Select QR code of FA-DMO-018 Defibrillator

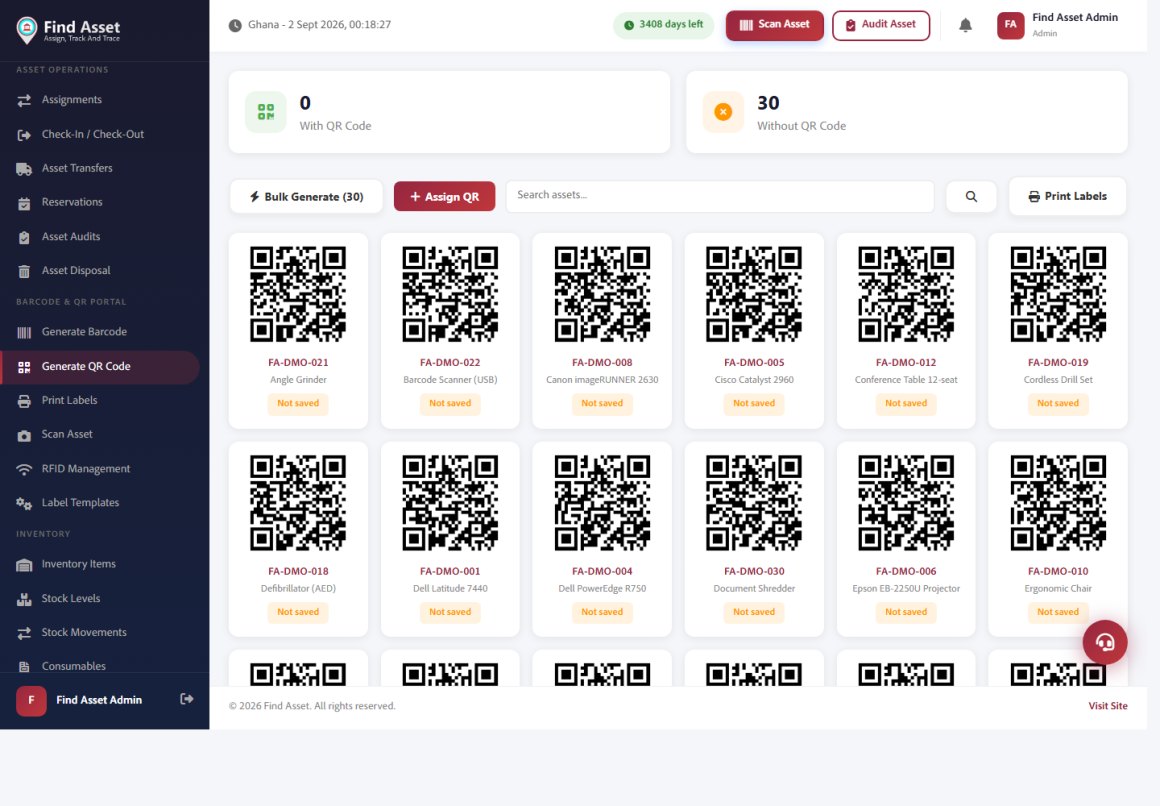298,503
